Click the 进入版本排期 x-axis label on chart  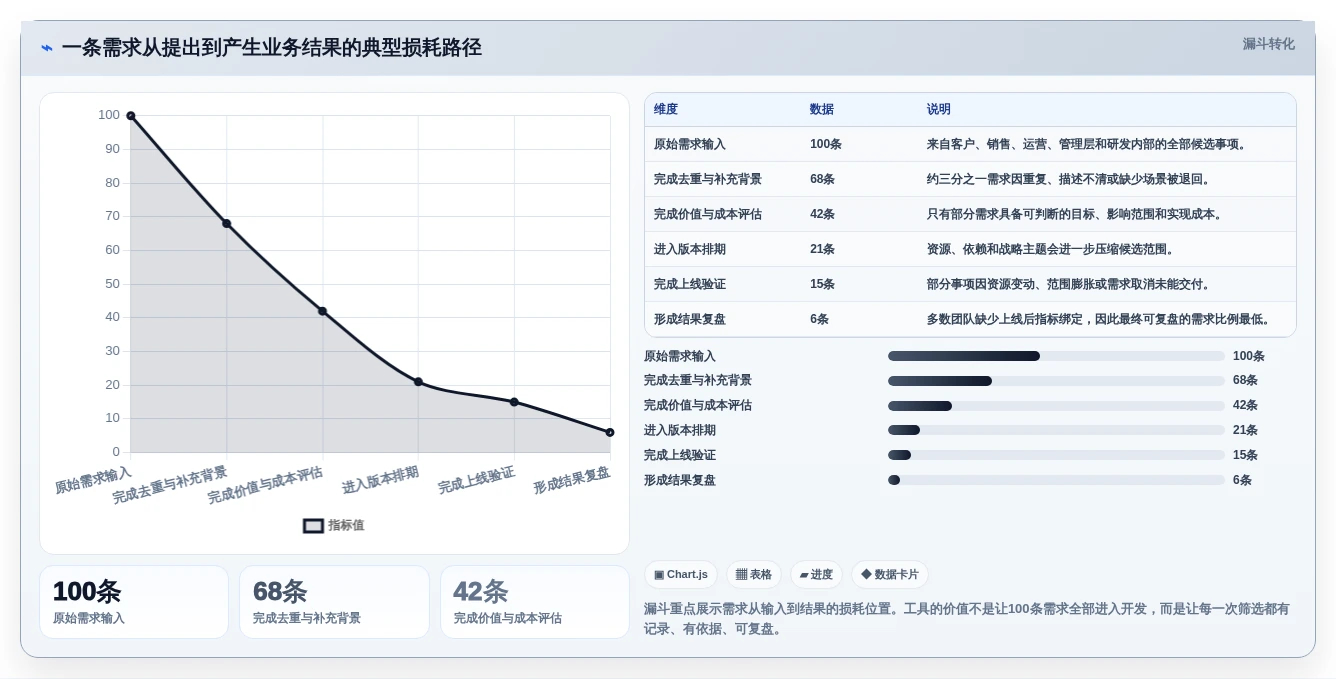(380, 479)
